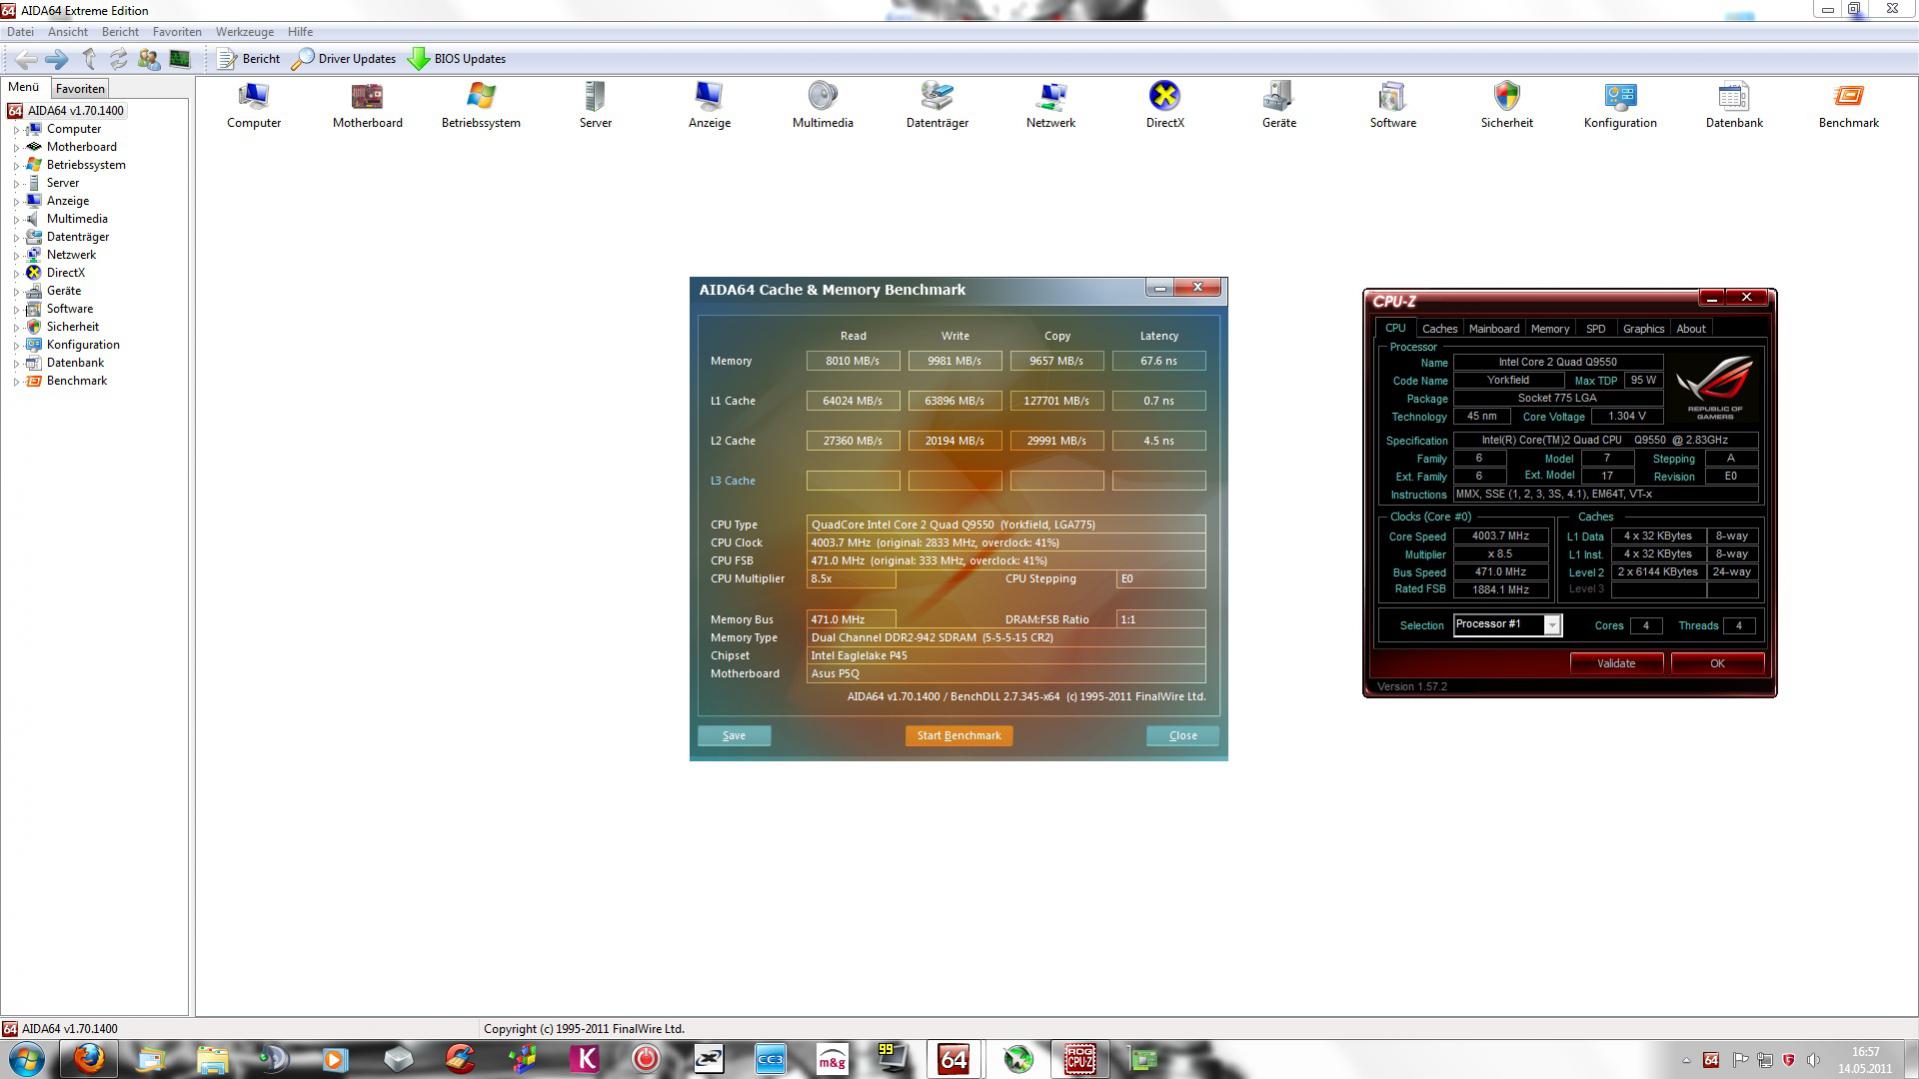
Task: Open the Datei menu
Action: click(20, 32)
